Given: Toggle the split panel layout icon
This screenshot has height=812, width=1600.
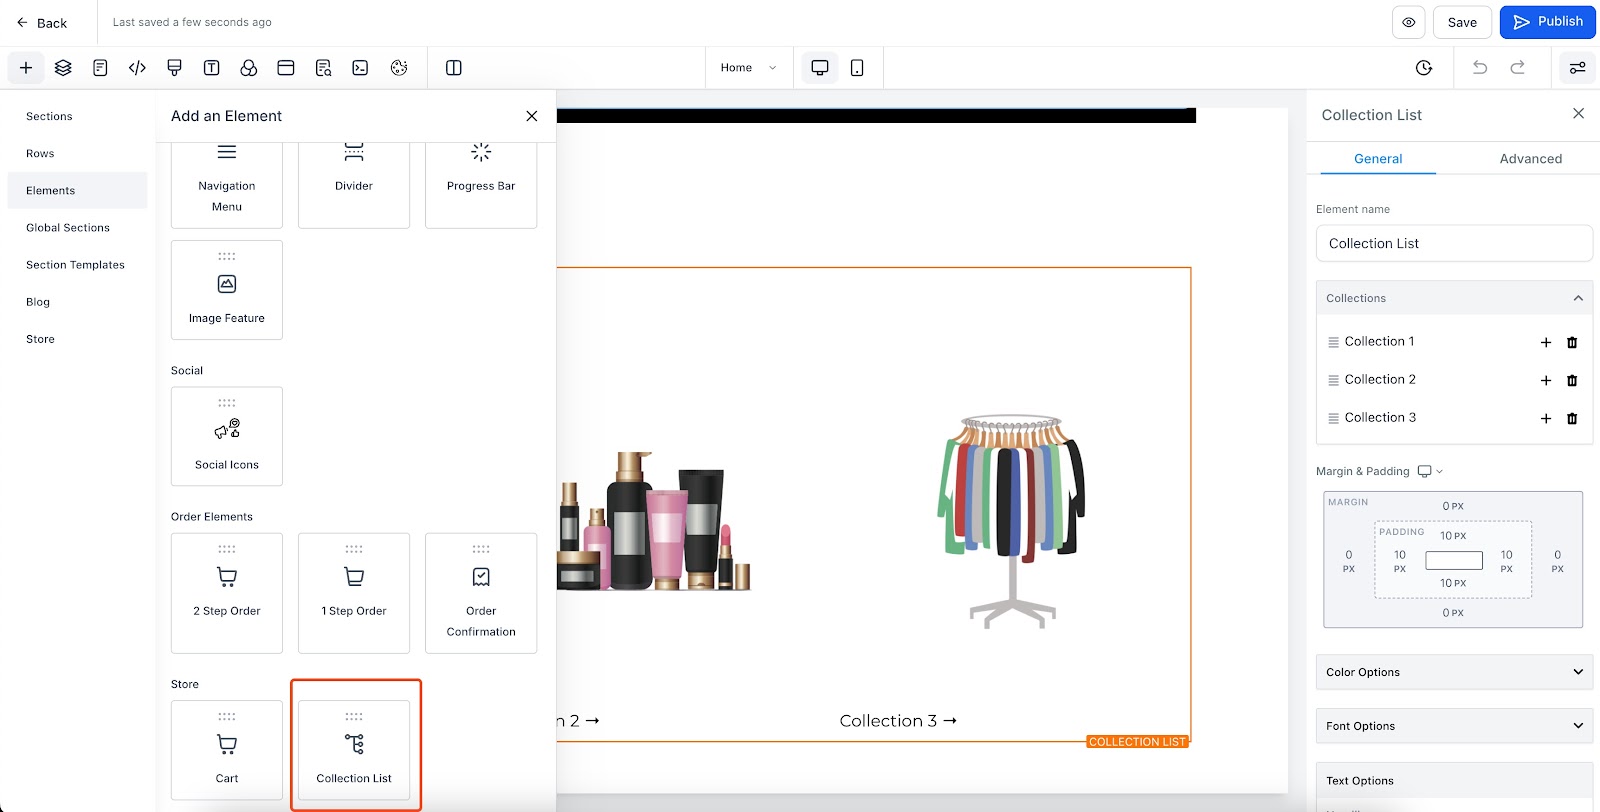Looking at the screenshot, I should click(453, 68).
